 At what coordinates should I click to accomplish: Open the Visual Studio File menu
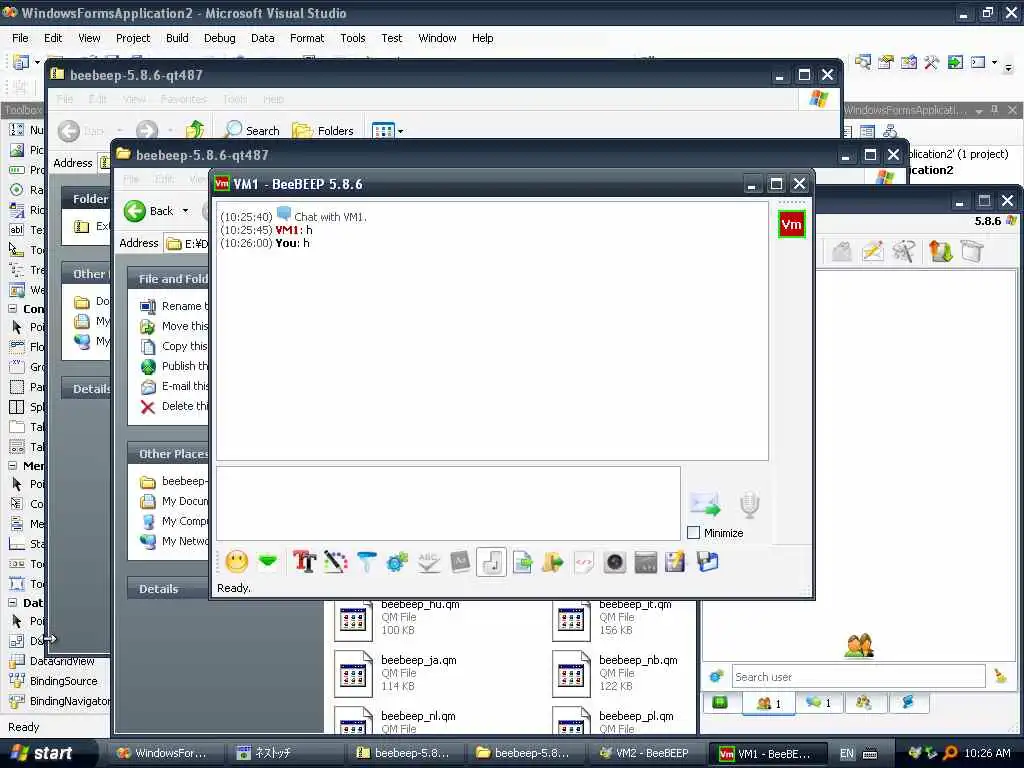20,38
